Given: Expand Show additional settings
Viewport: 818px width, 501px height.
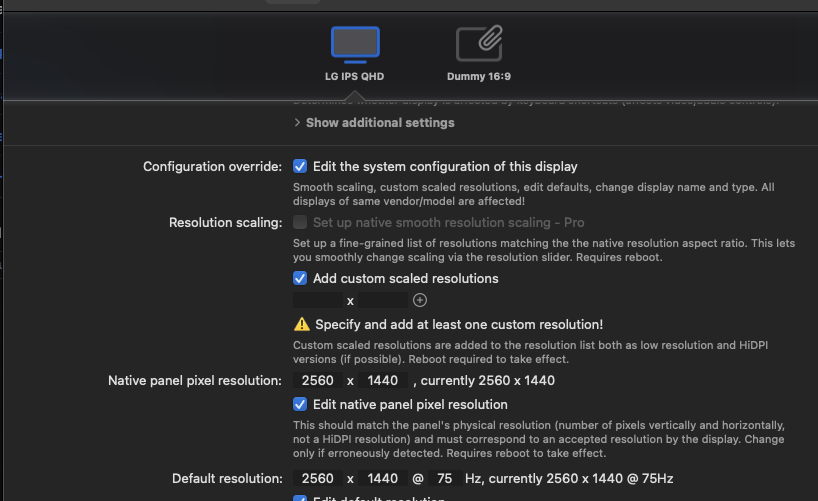Looking at the screenshot, I should 380,123.
